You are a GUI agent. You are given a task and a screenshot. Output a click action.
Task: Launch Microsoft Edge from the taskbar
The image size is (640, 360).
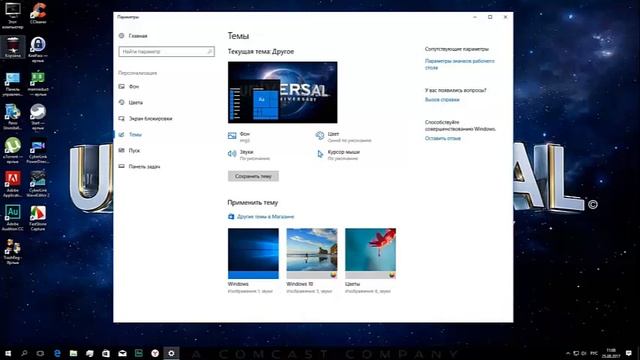click(x=57, y=353)
